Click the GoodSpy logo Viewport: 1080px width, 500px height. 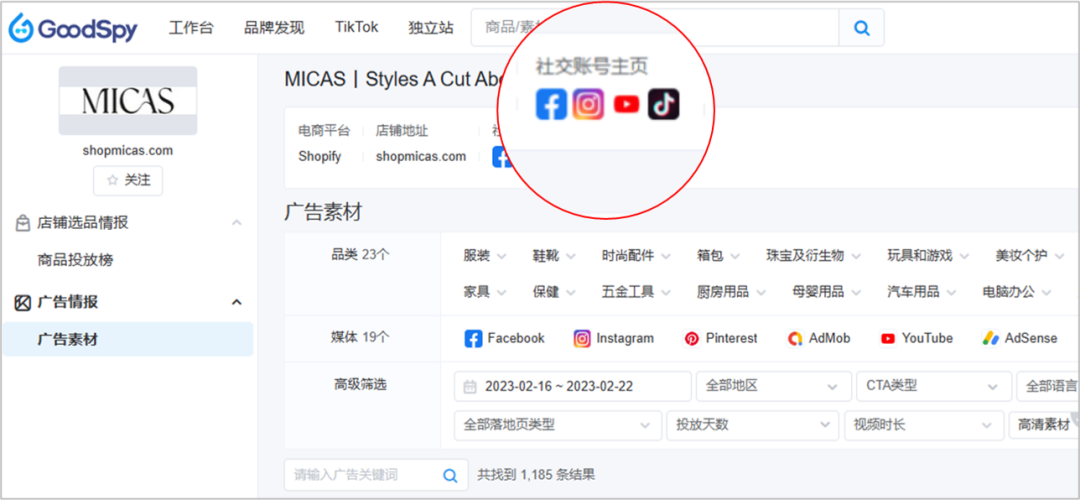pyautogui.click(x=73, y=28)
